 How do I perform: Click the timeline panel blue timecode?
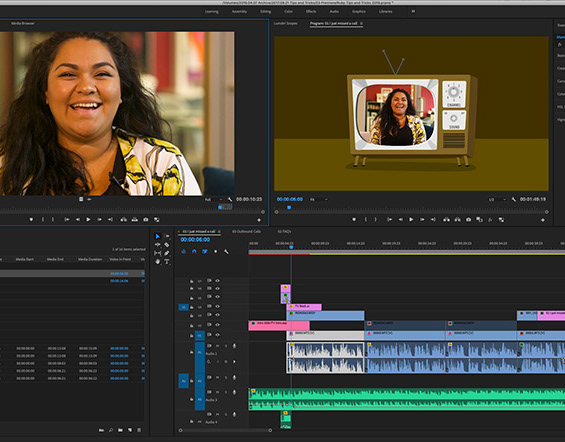[x=195, y=240]
